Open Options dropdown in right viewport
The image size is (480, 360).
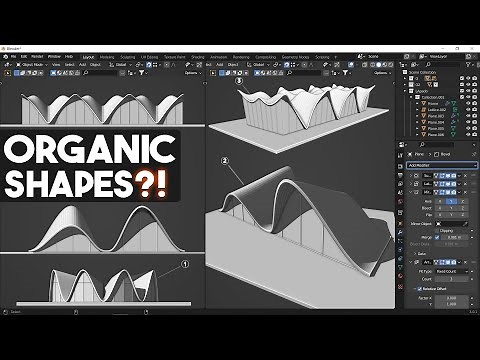382,73
